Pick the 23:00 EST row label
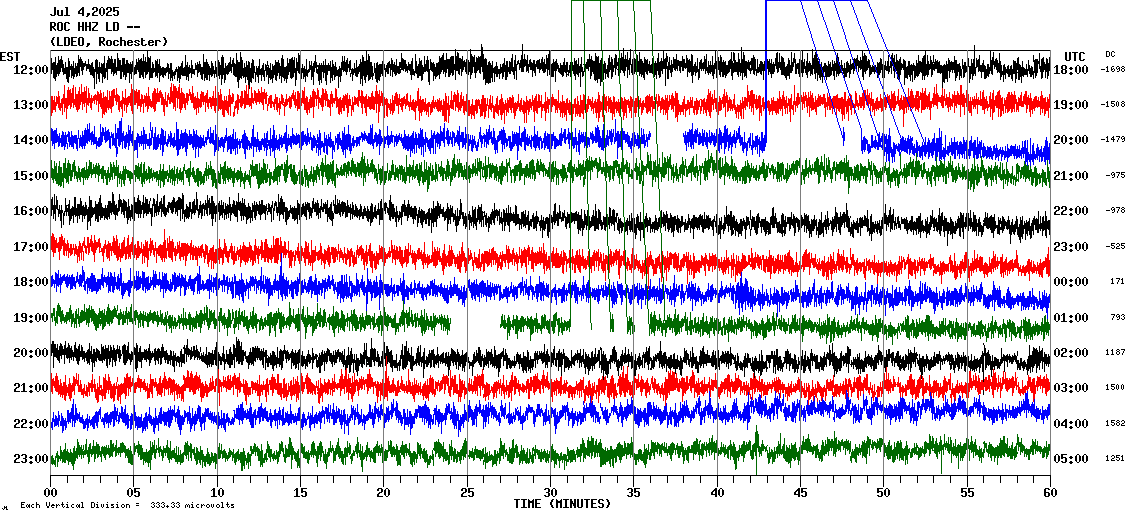 (x=31, y=459)
